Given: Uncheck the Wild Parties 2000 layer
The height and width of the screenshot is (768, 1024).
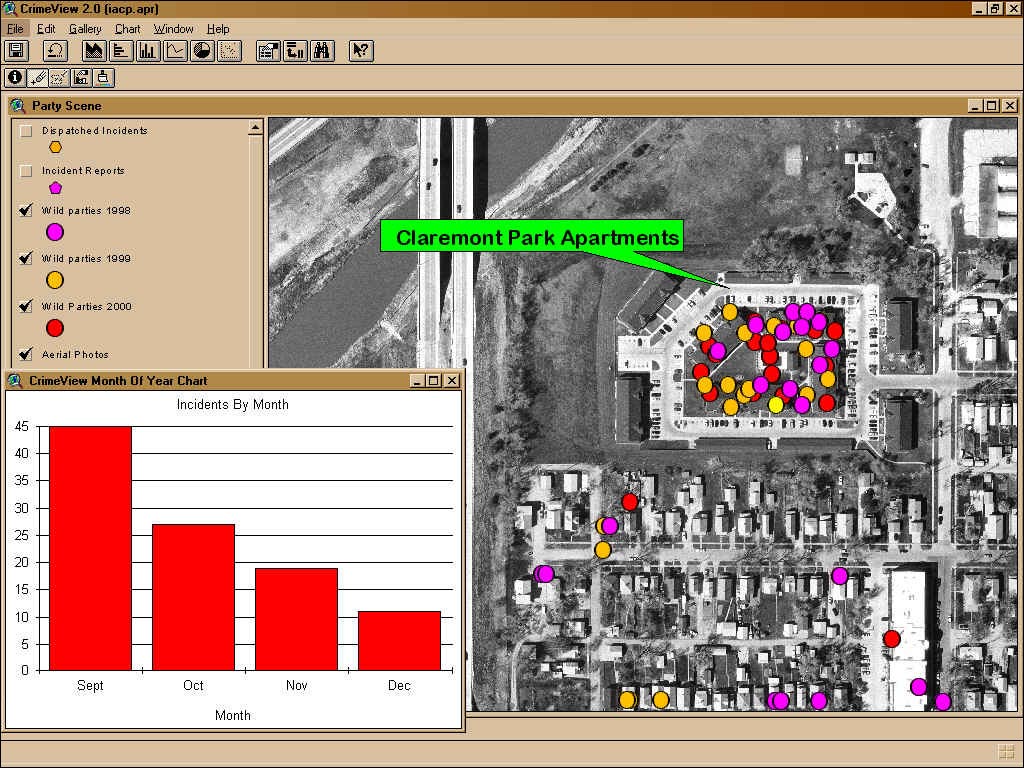Looking at the screenshot, I should 25,306.
